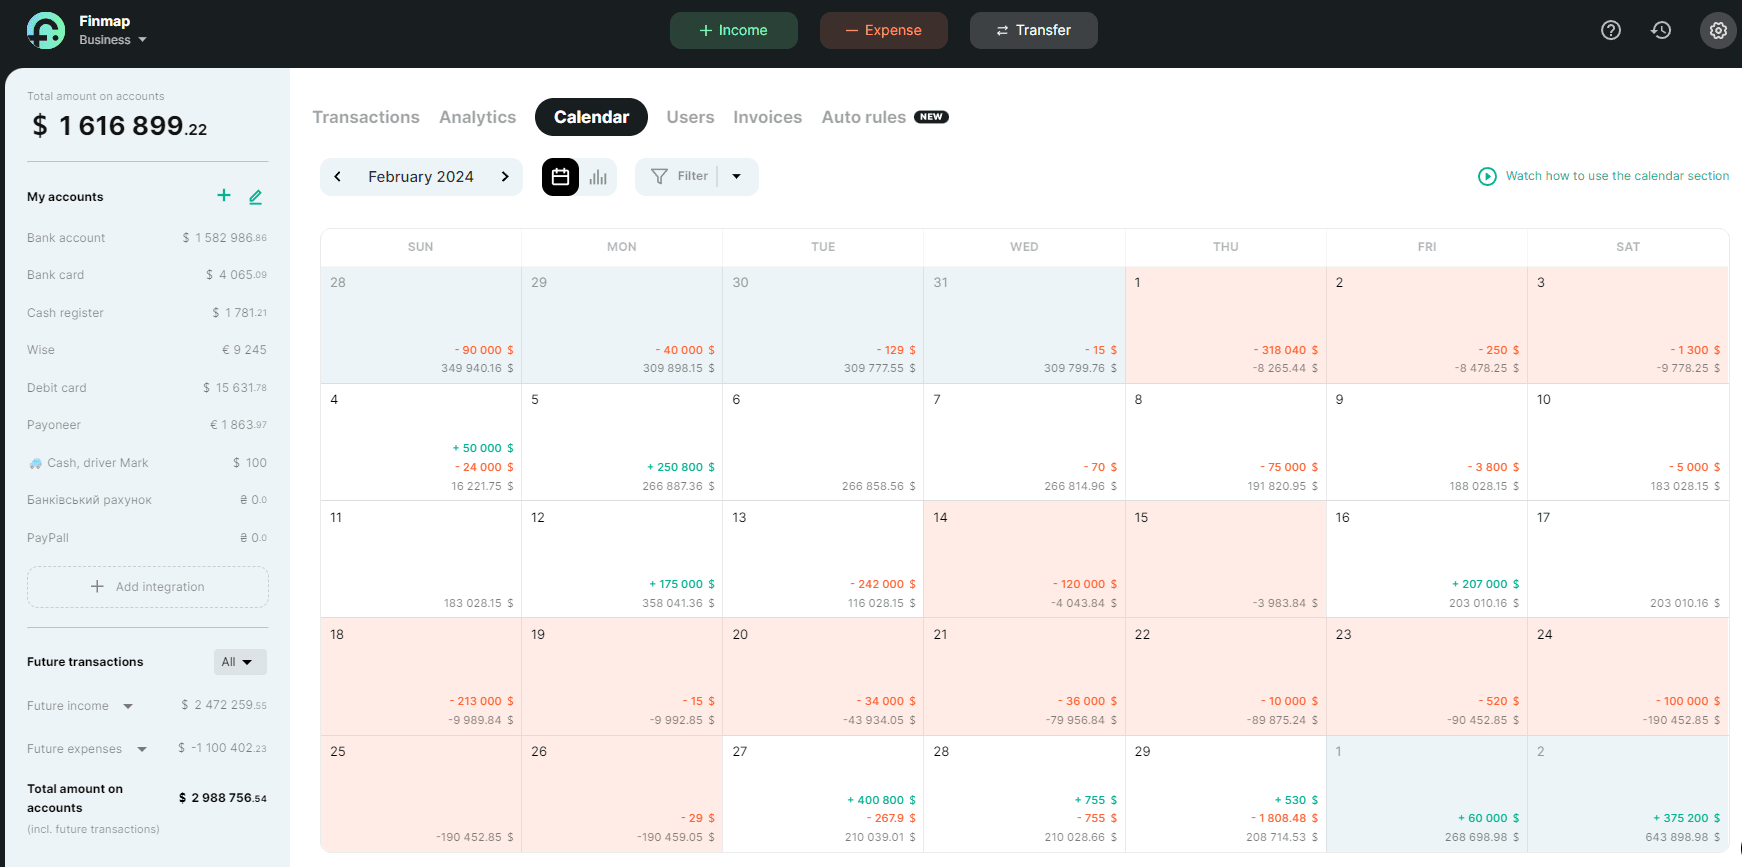Click the -213 000 $ expense amount
Viewport: 1742px width, 867px height.
click(x=481, y=701)
